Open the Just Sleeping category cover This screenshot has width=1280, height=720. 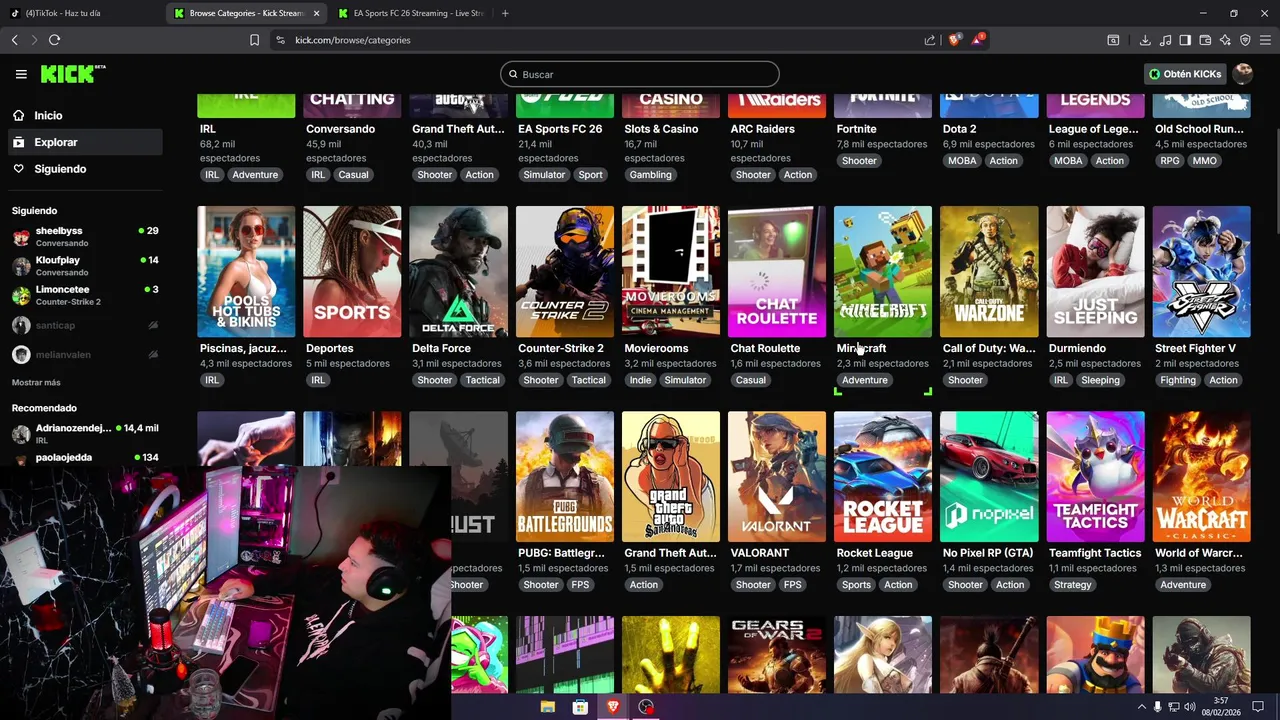1095,271
